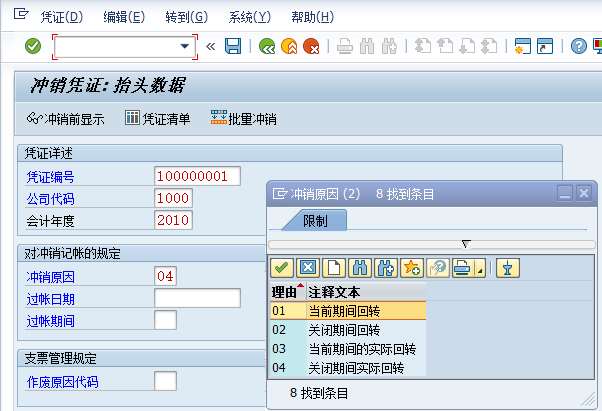Select row 03 当前期间的实际回转

click(x=348, y=349)
